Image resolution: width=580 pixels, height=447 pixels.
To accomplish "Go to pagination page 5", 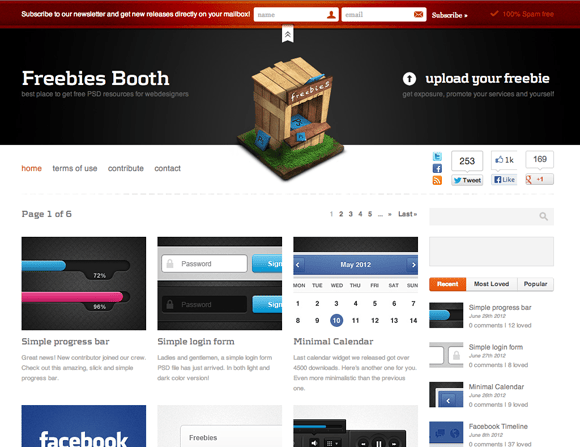I will pyautogui.click(x=370, y=214).
